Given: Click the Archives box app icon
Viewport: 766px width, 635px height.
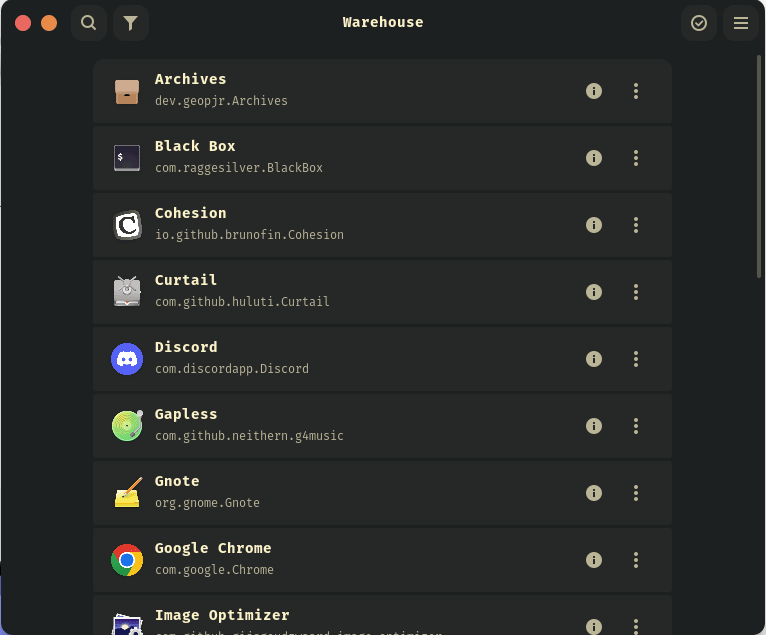Looking at the screenshot, I should [x=127, y=91].
